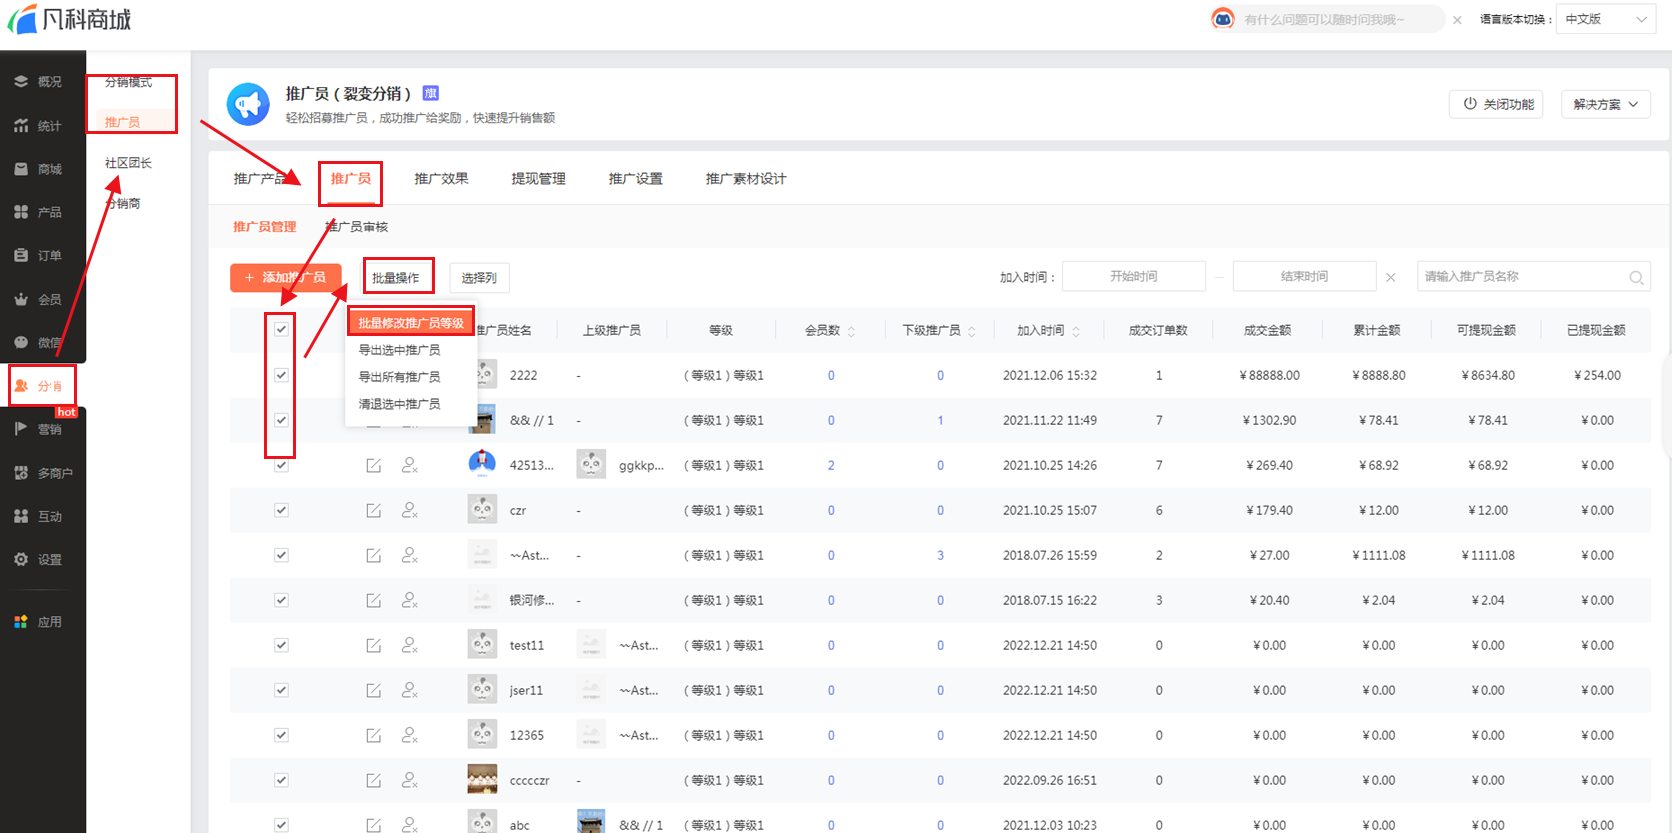
Task: Expand the 解决方案 dropdown
Action: coord(1605,104)
